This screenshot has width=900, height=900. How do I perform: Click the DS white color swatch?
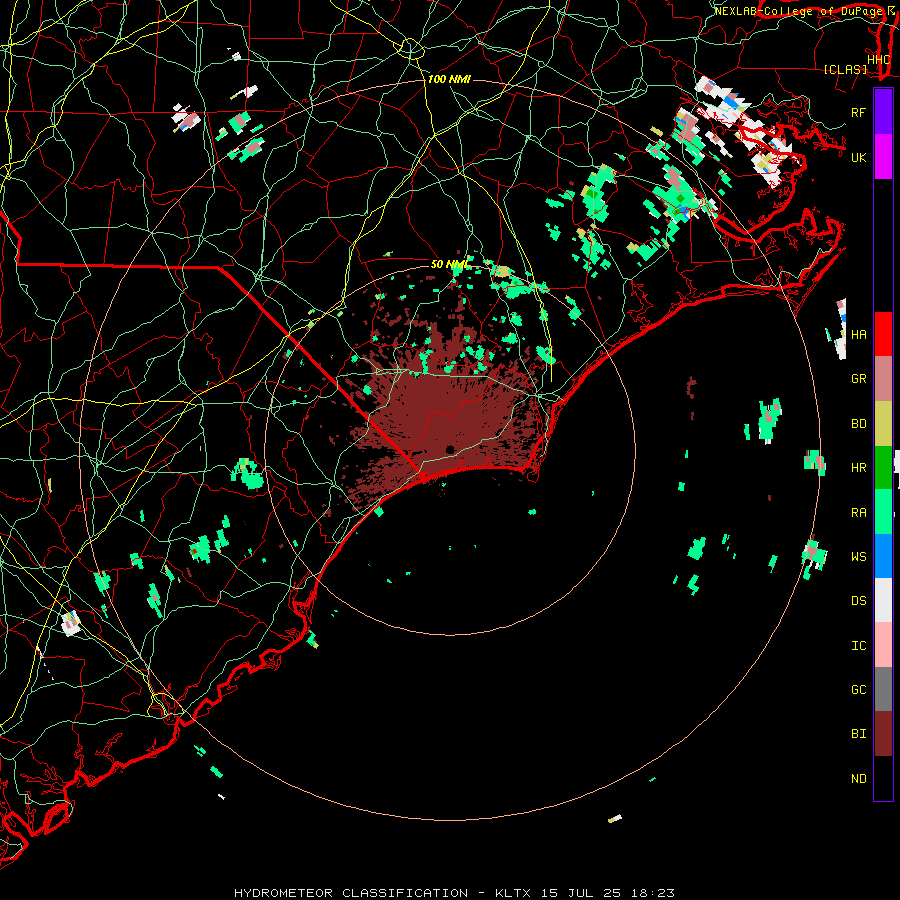pyautogui.click(x=883, y=600)
